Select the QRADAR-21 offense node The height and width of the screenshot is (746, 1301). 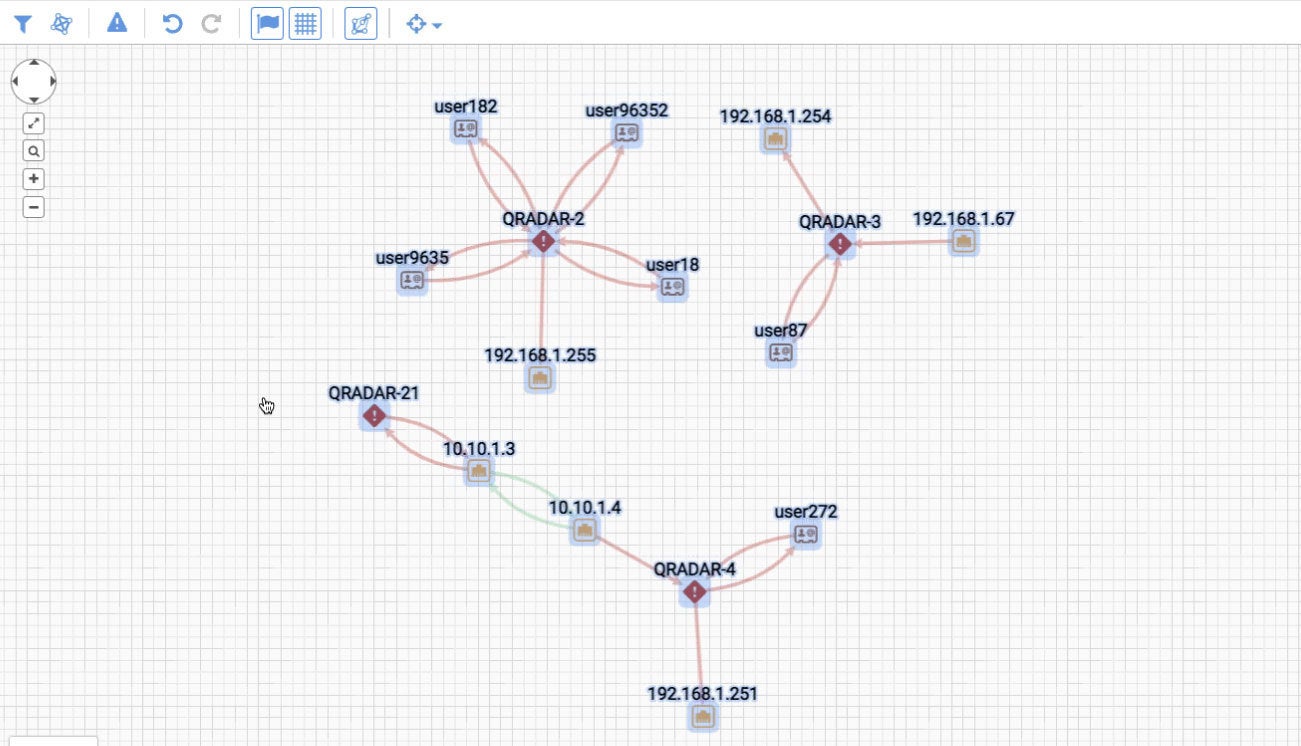coord(374,416)
